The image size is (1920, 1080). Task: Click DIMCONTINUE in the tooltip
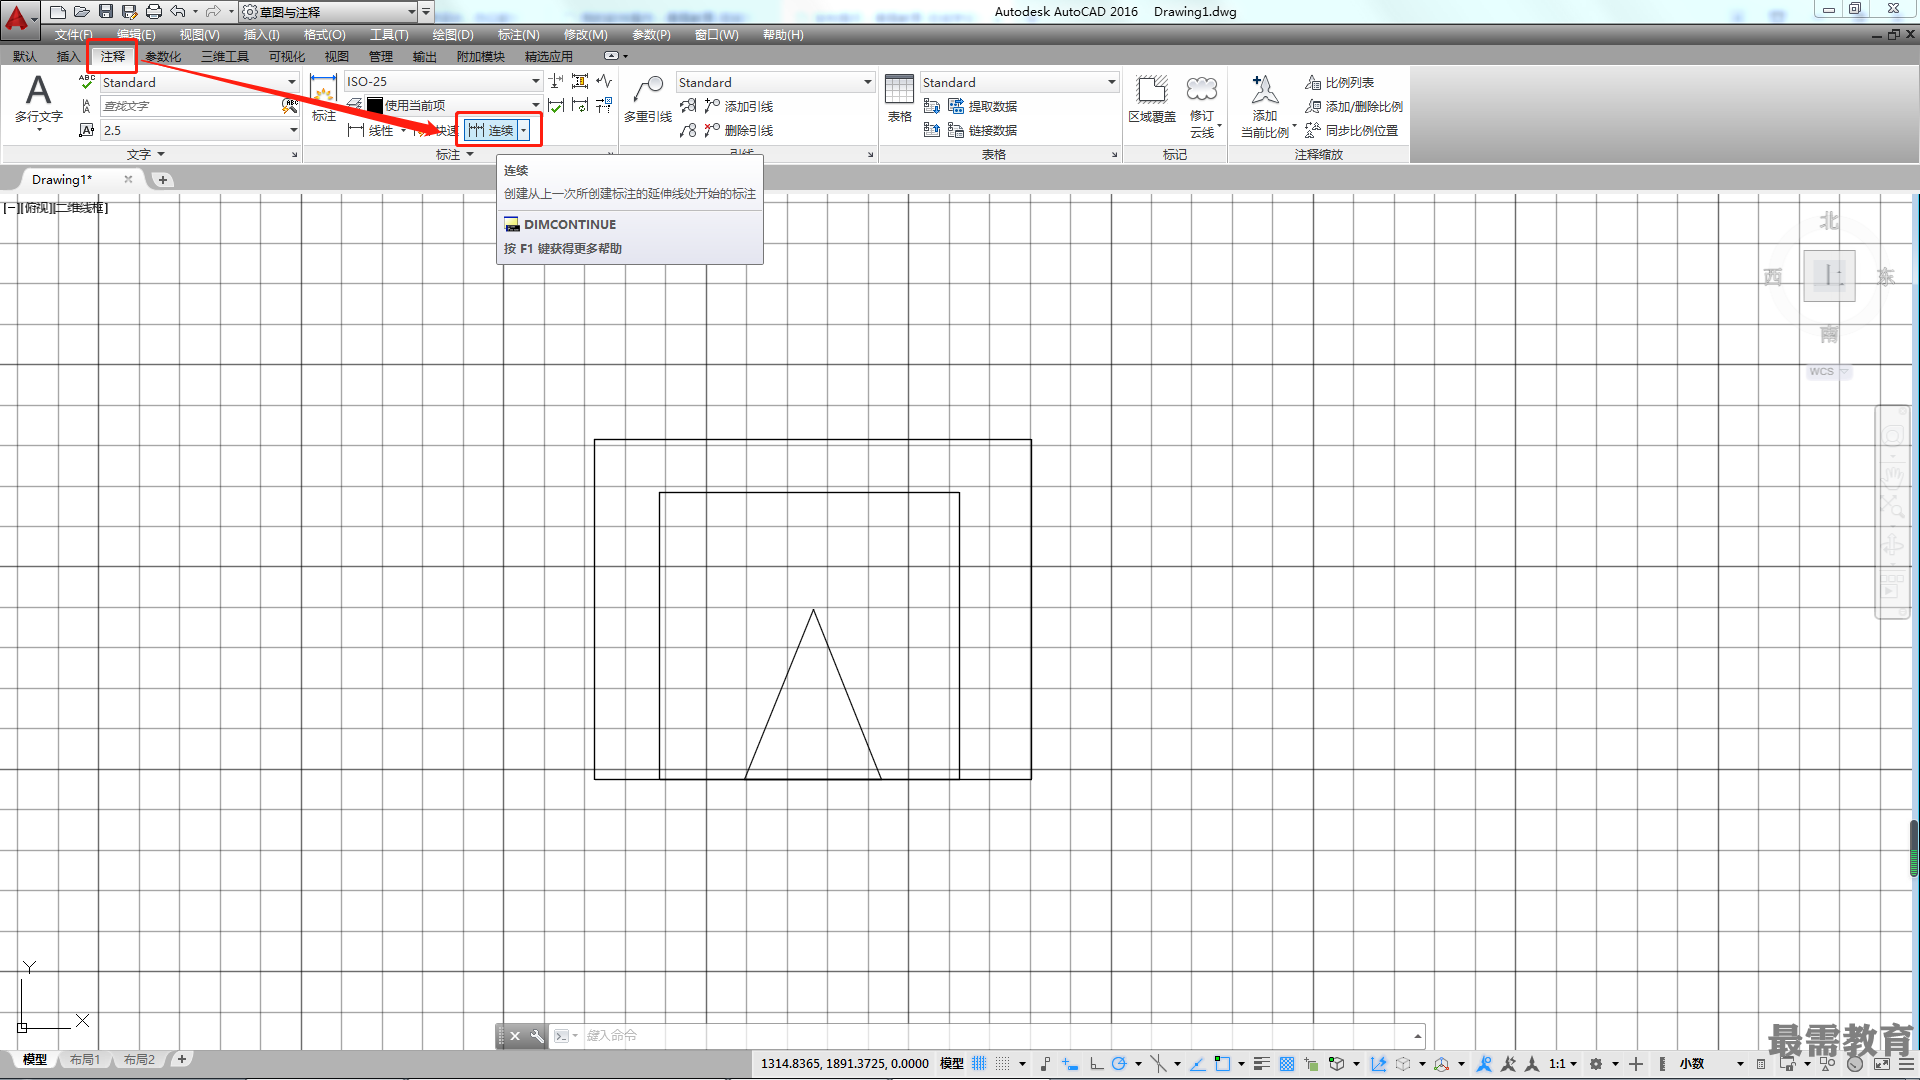click(570, 225)
